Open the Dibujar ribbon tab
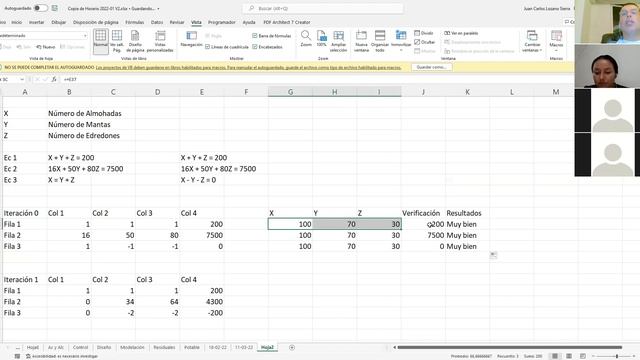This screenshot has width=640, height=360. [x=59, y=22]
